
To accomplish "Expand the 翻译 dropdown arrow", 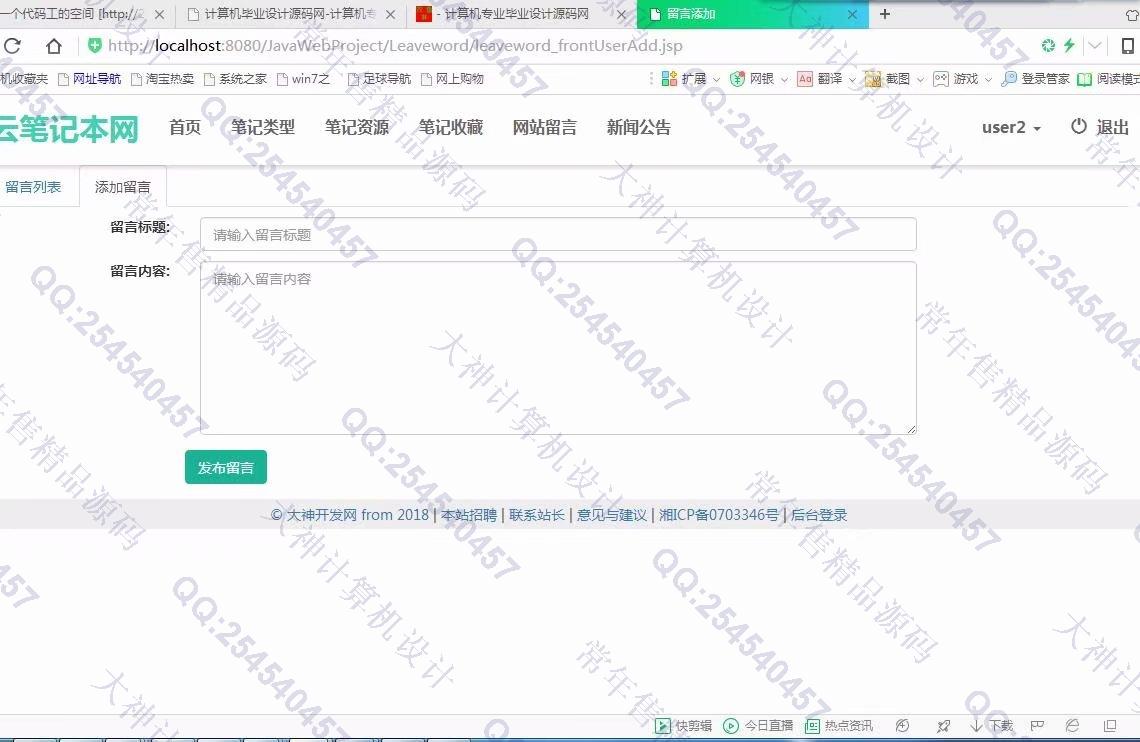I will tap(852, 80).
